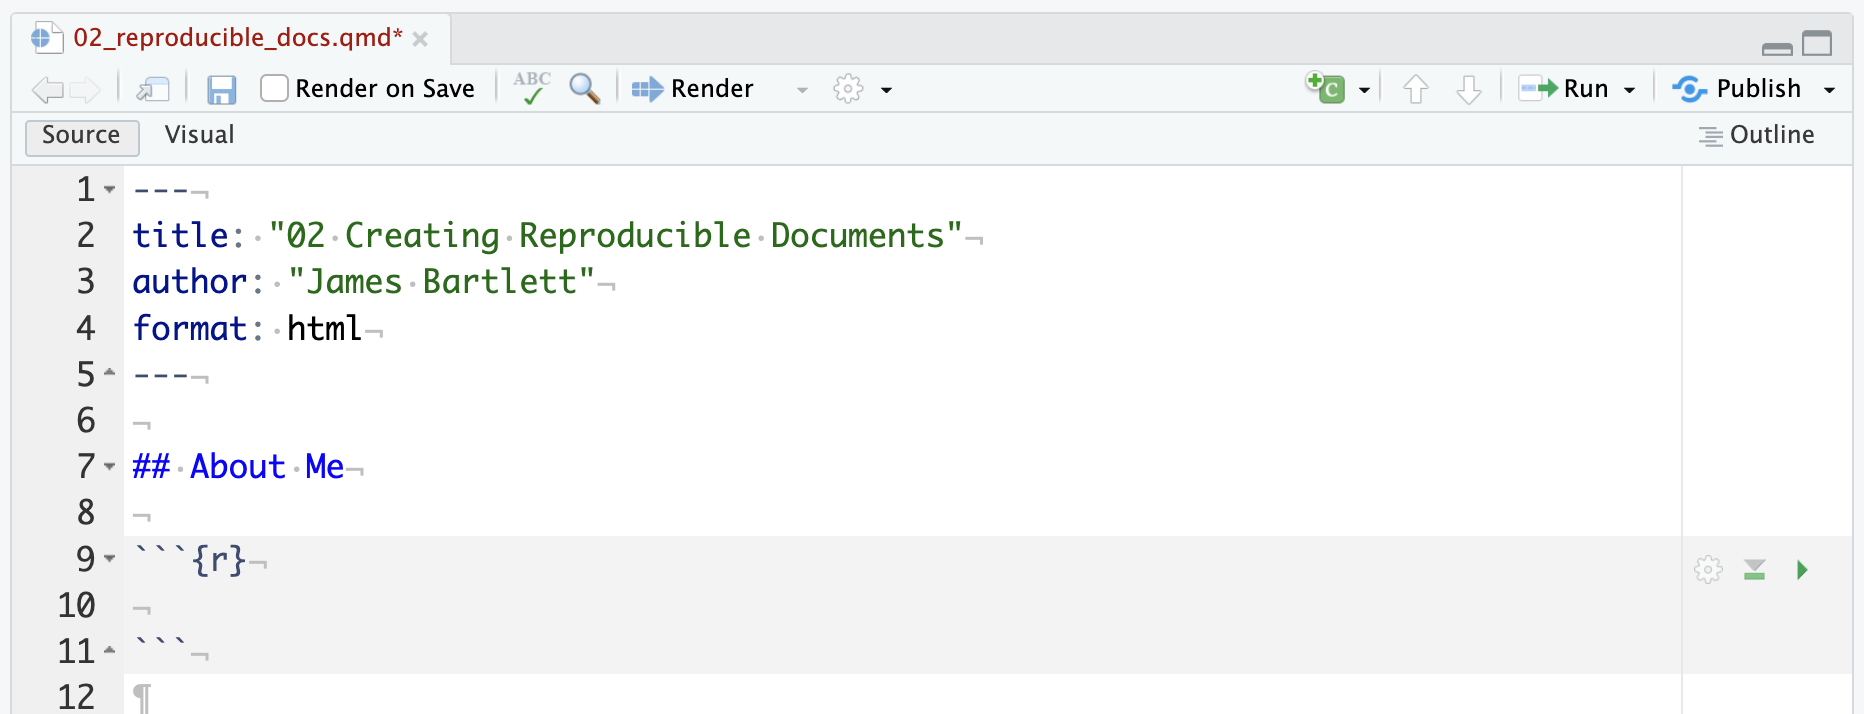Open chunk options gear icon

(x=1708, y=570)
